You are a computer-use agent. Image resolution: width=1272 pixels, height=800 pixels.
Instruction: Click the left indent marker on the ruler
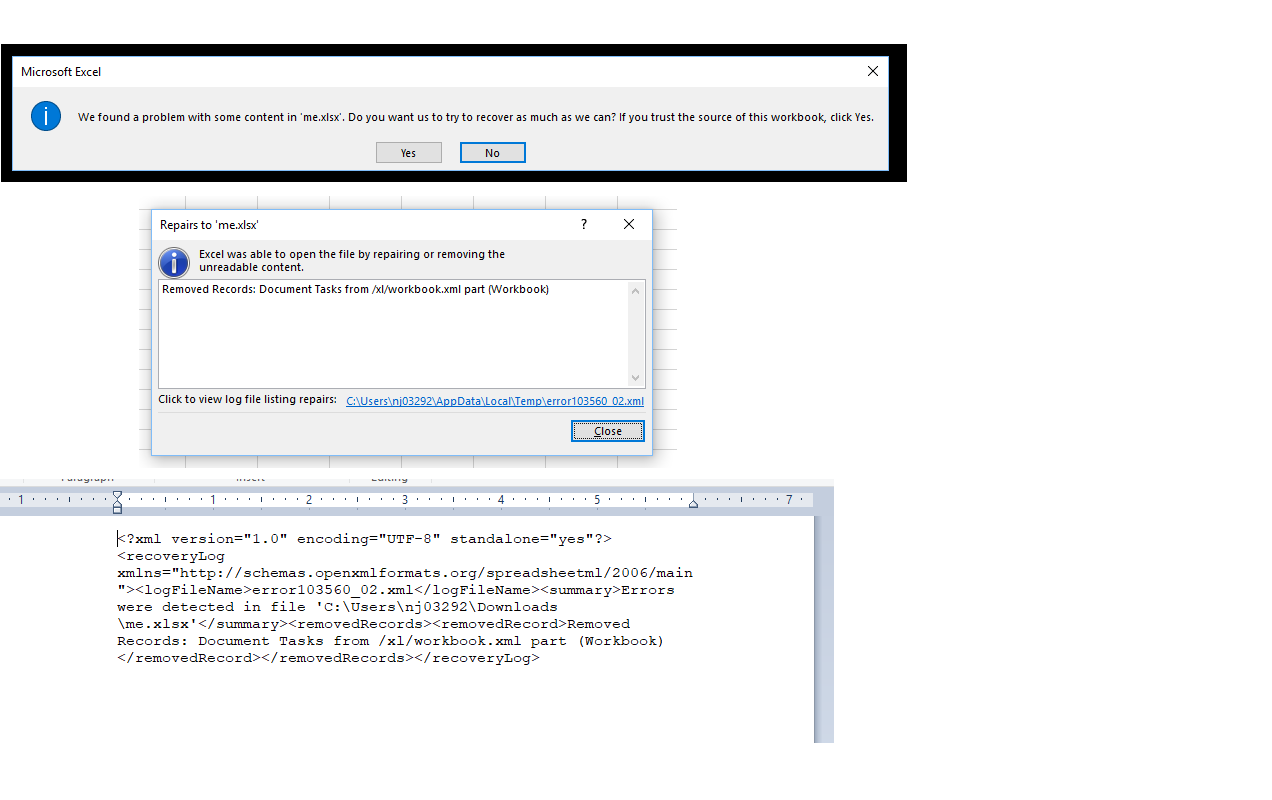click(117, 501)
